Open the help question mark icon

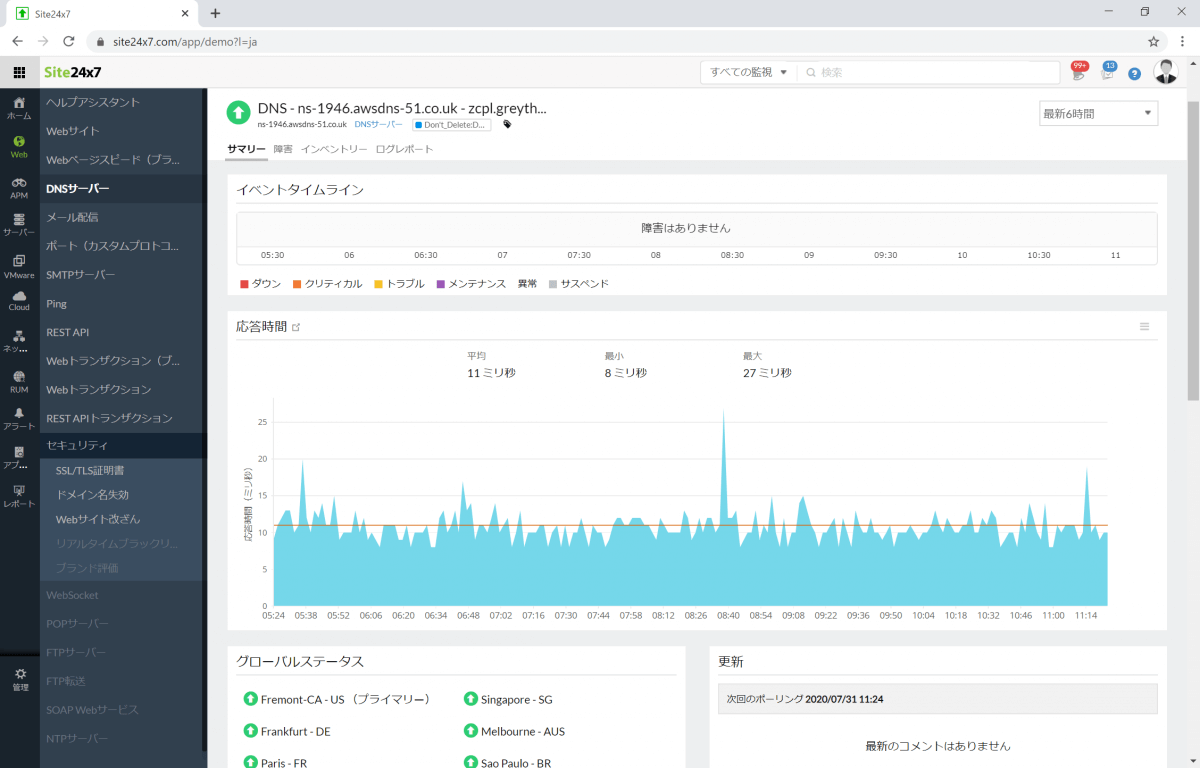click(x=1135, y=73)
